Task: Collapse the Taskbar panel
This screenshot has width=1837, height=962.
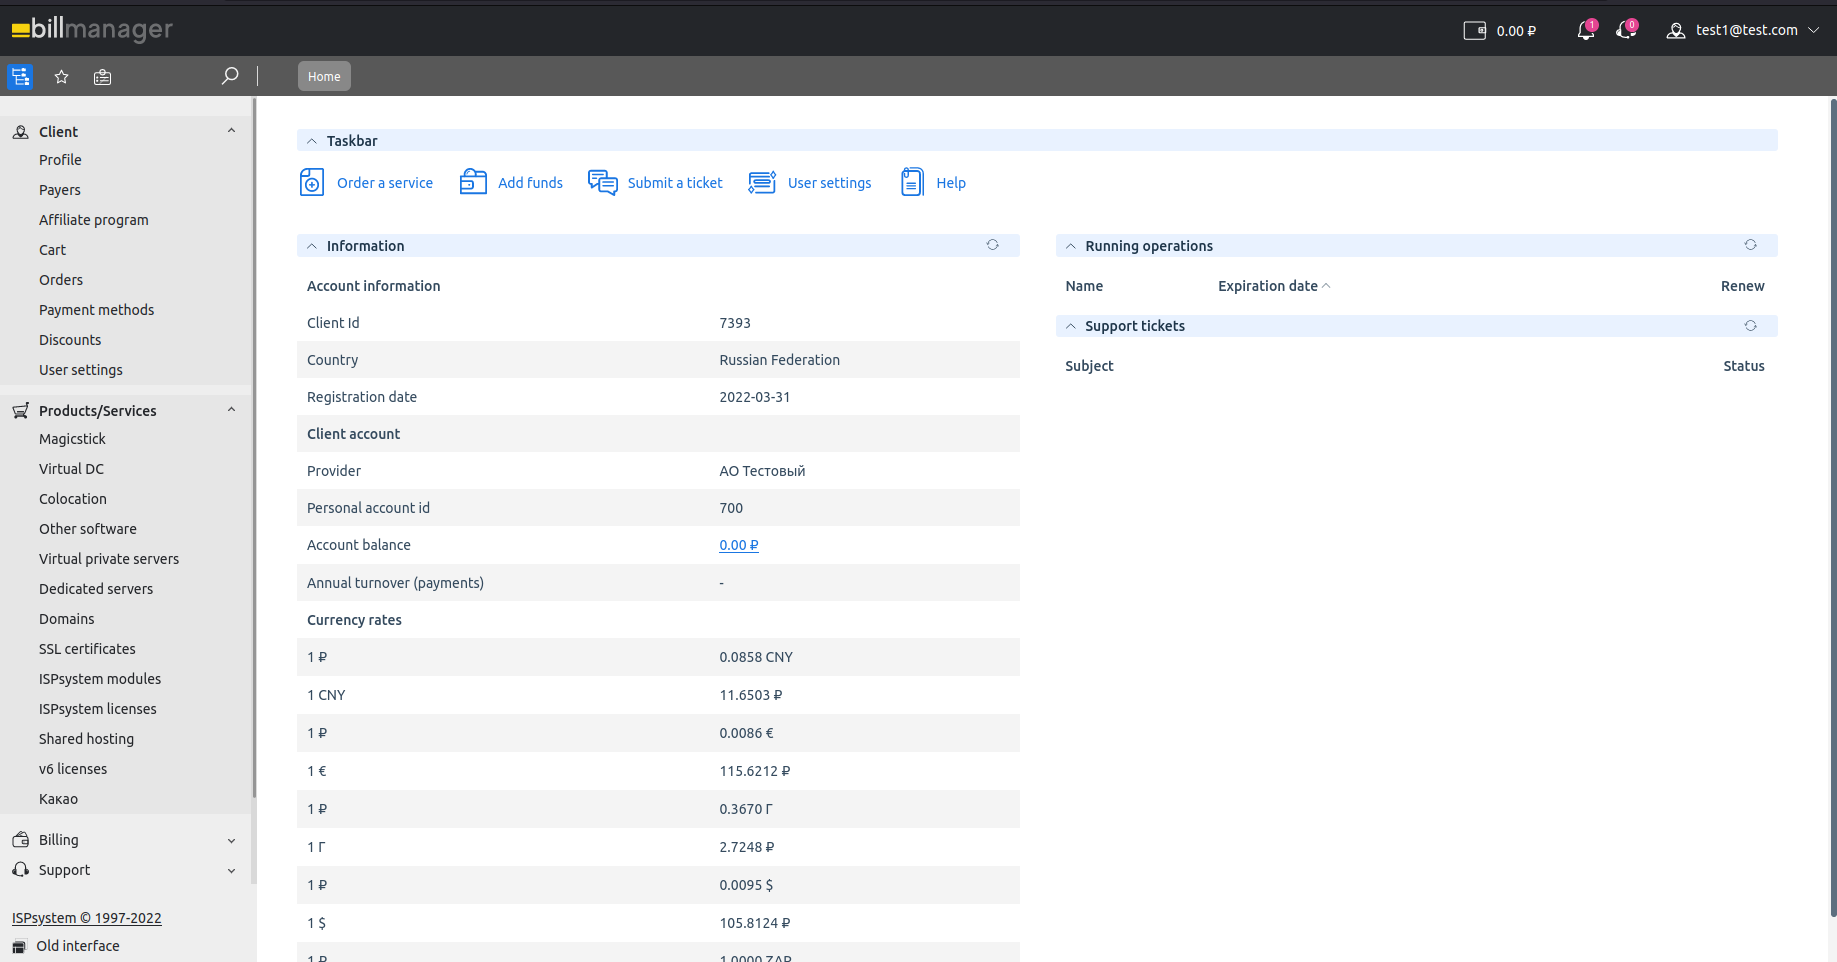Action: pos(312,141)
